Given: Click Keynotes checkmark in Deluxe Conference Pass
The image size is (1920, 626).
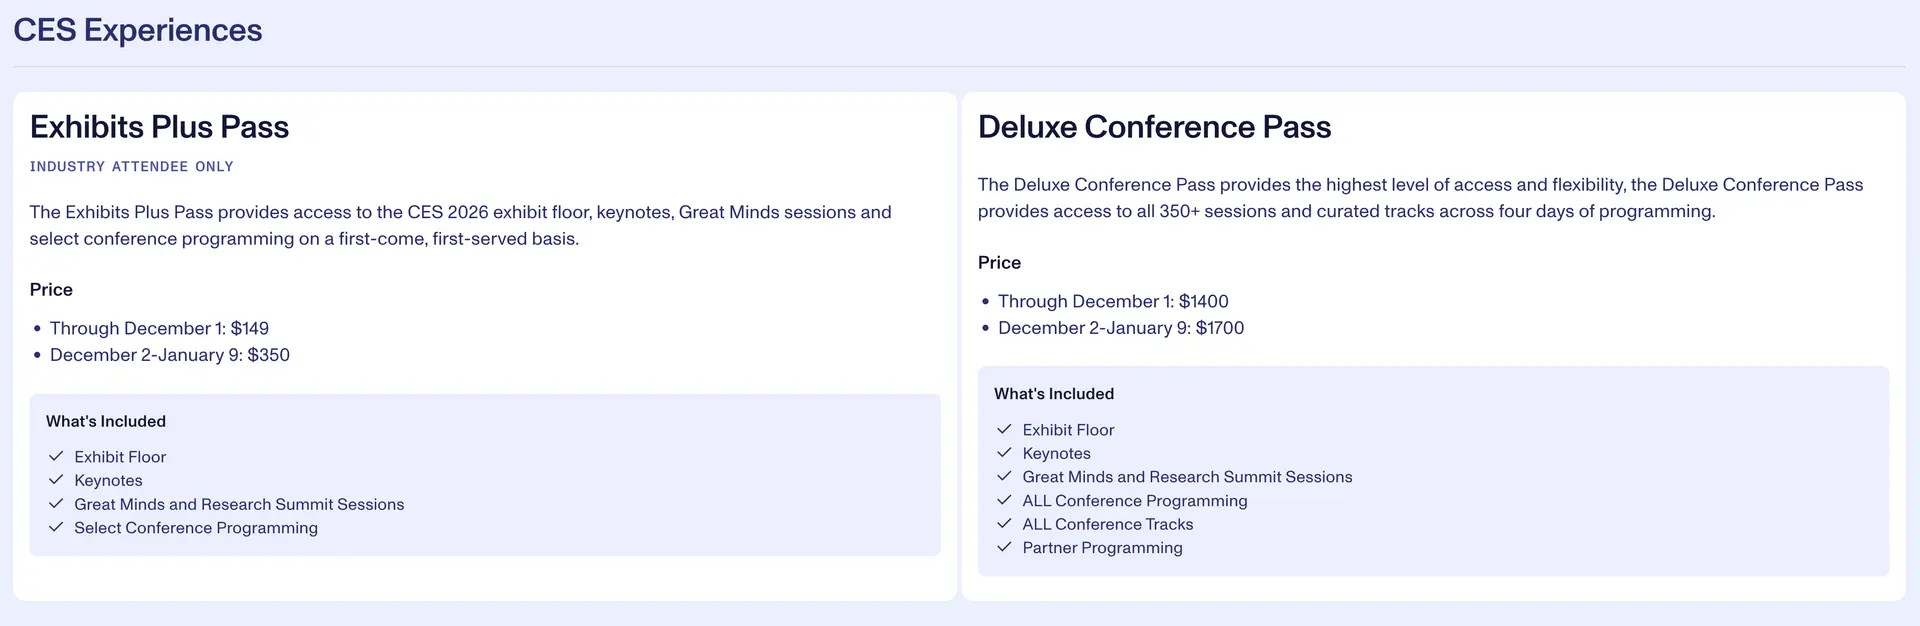Looking at the screenshot, I should pos(1004,453).
